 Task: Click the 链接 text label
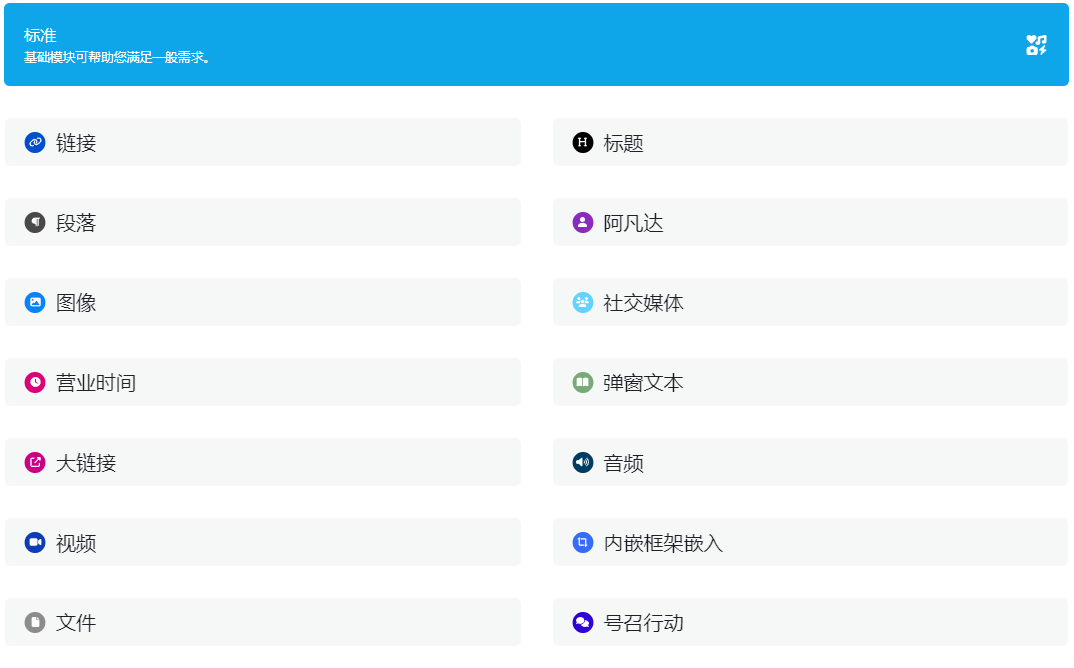pos(76,143)
